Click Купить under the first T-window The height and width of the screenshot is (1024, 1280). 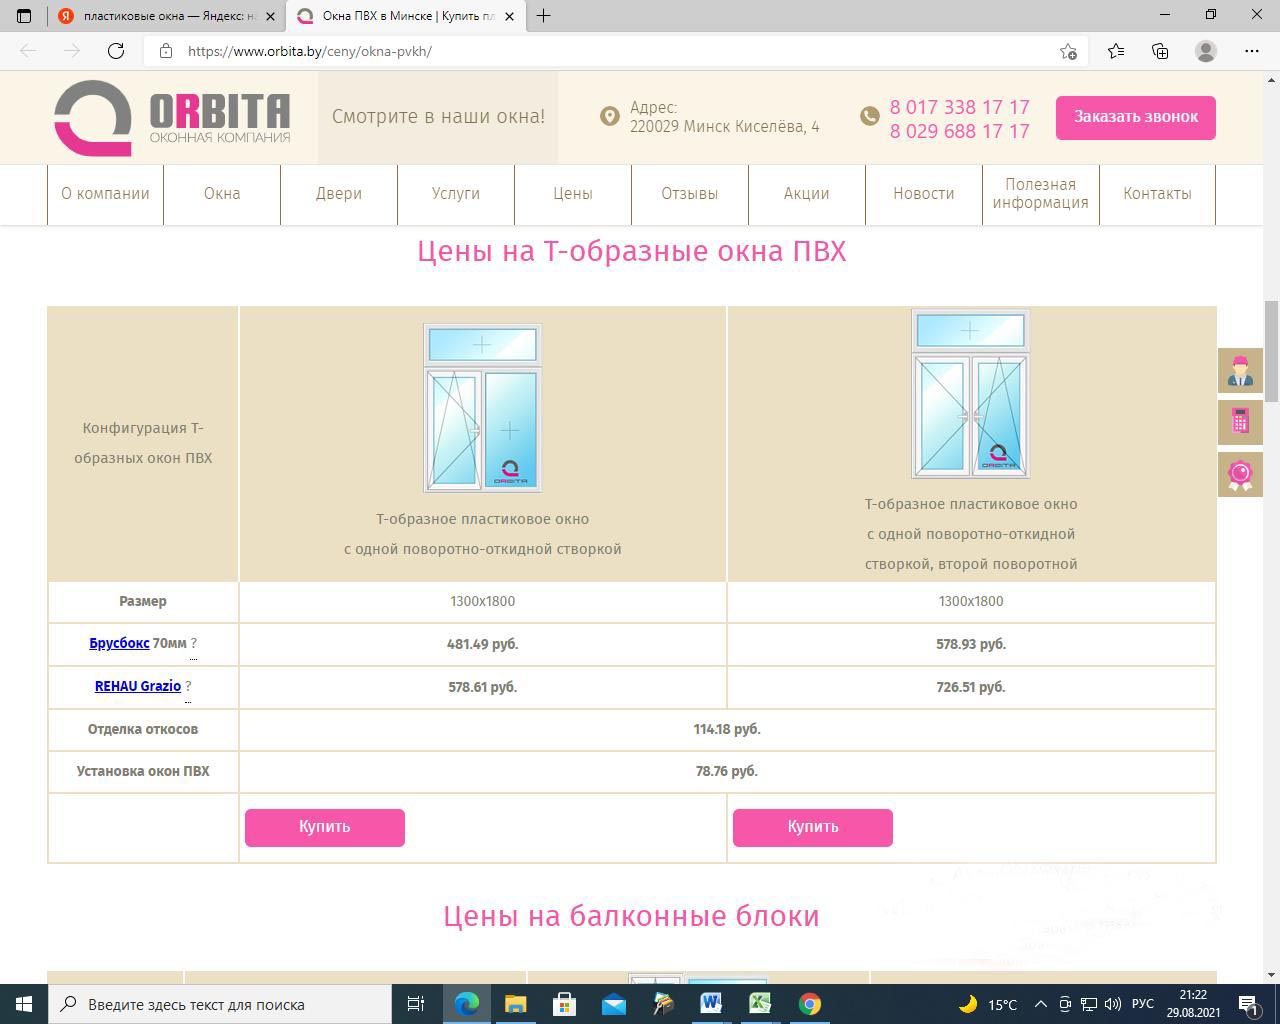325,827
